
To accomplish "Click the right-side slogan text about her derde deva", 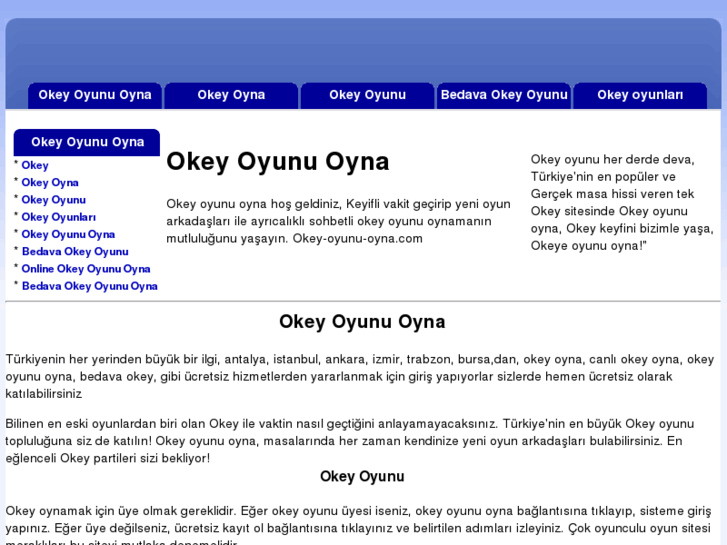I will pos(620,202).
